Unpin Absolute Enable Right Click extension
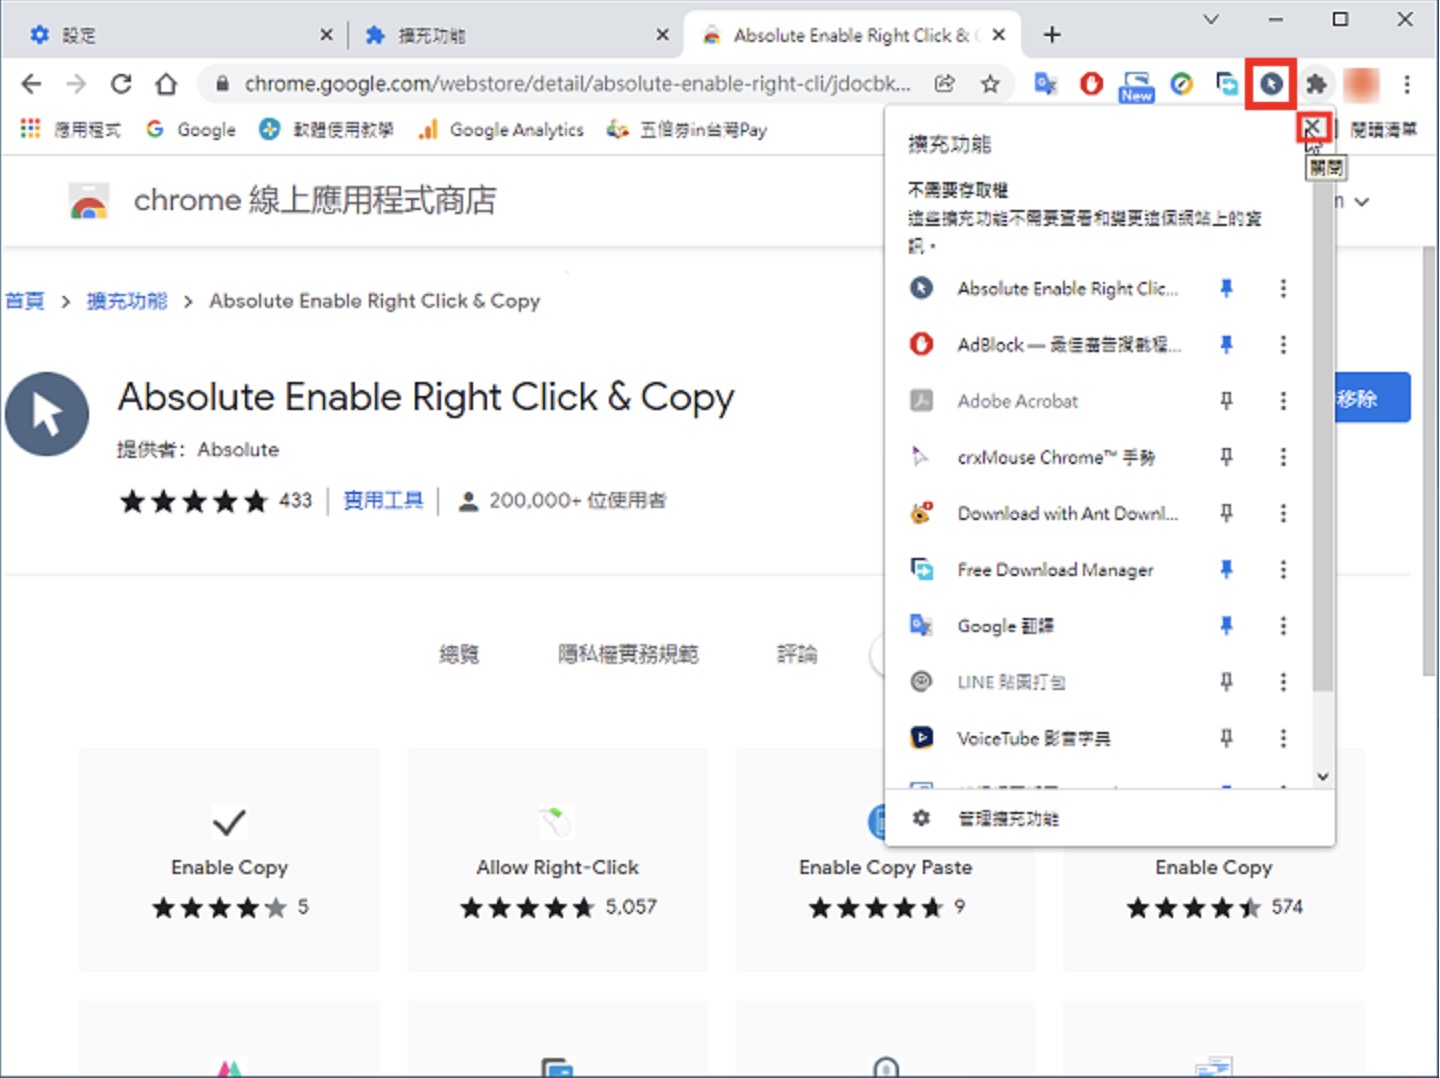 tap(1226, 289)
